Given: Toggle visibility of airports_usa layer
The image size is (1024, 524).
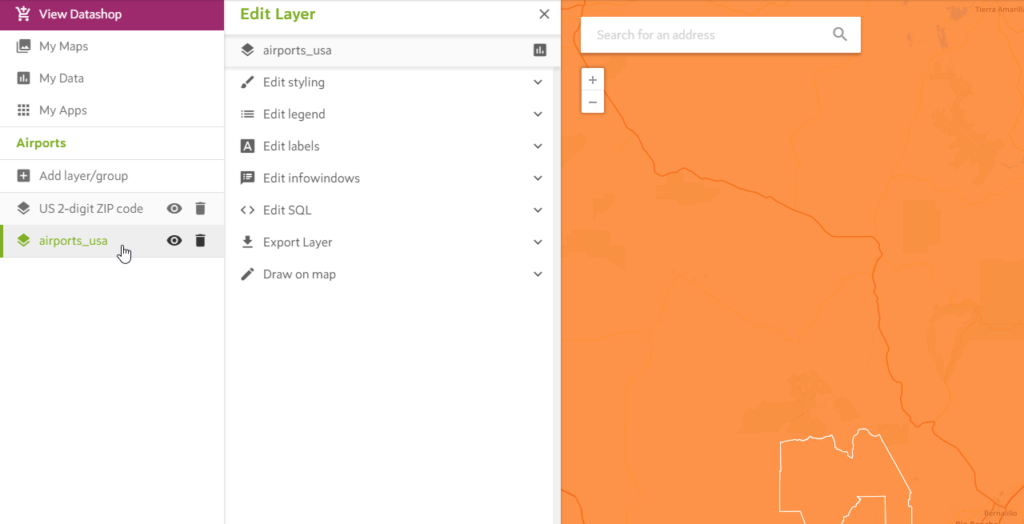Looking at the screenshot, I should coord(174,240).
